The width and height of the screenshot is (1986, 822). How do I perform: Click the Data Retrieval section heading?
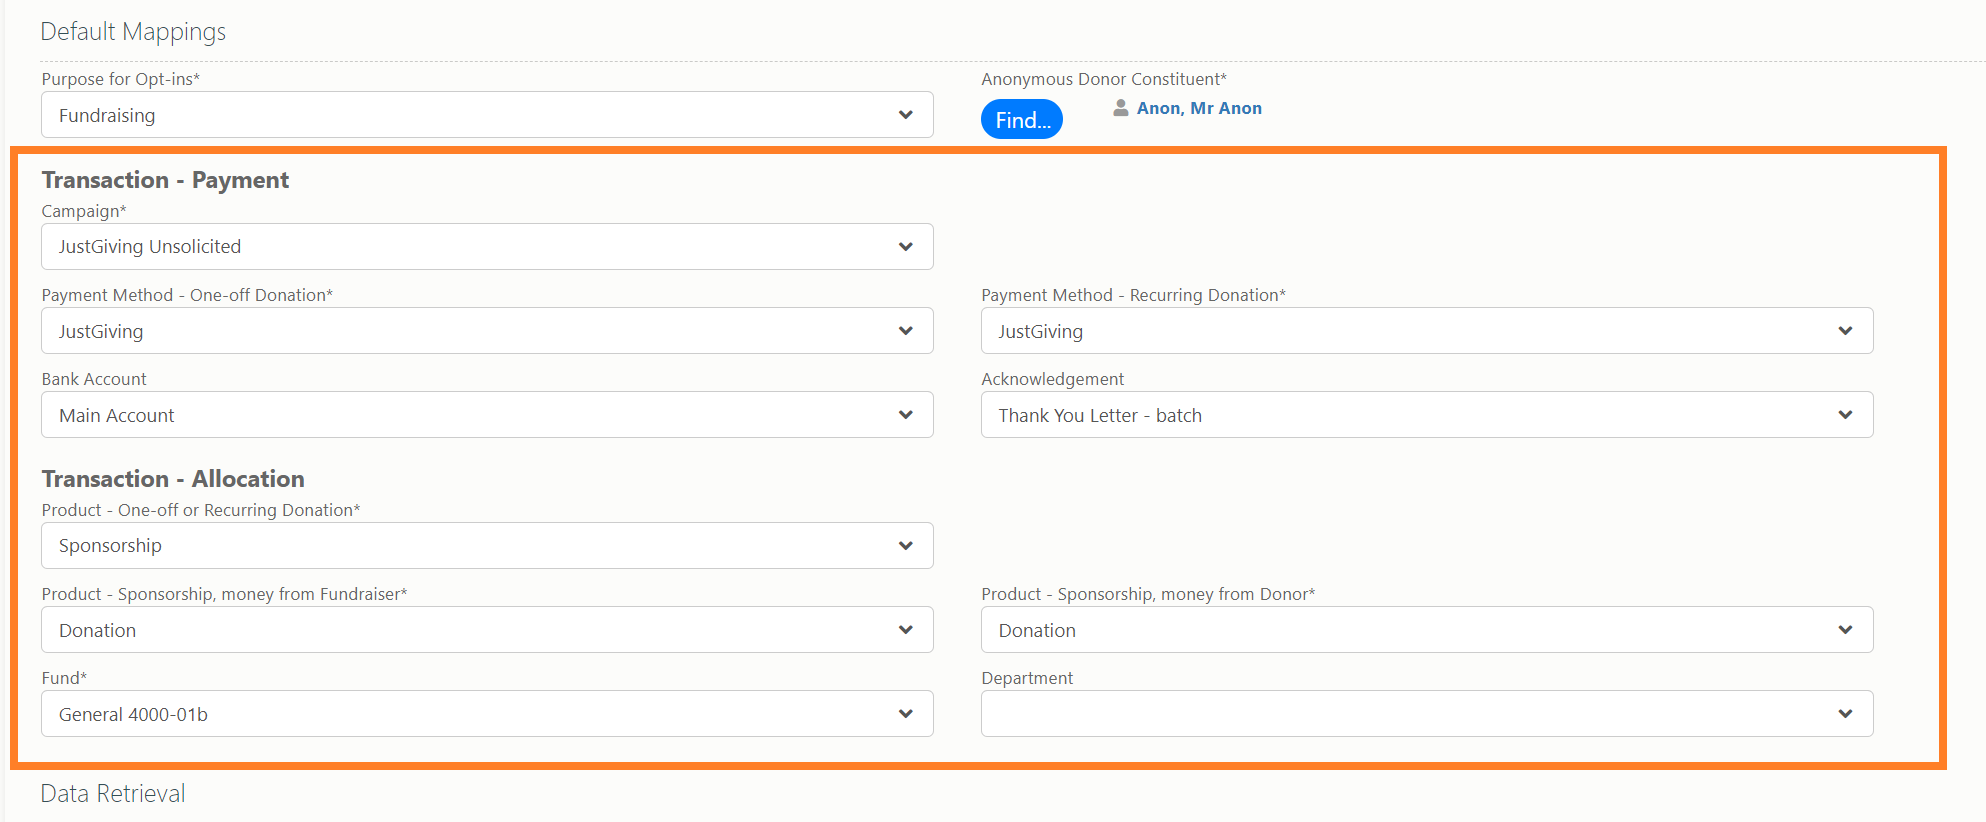113,794
